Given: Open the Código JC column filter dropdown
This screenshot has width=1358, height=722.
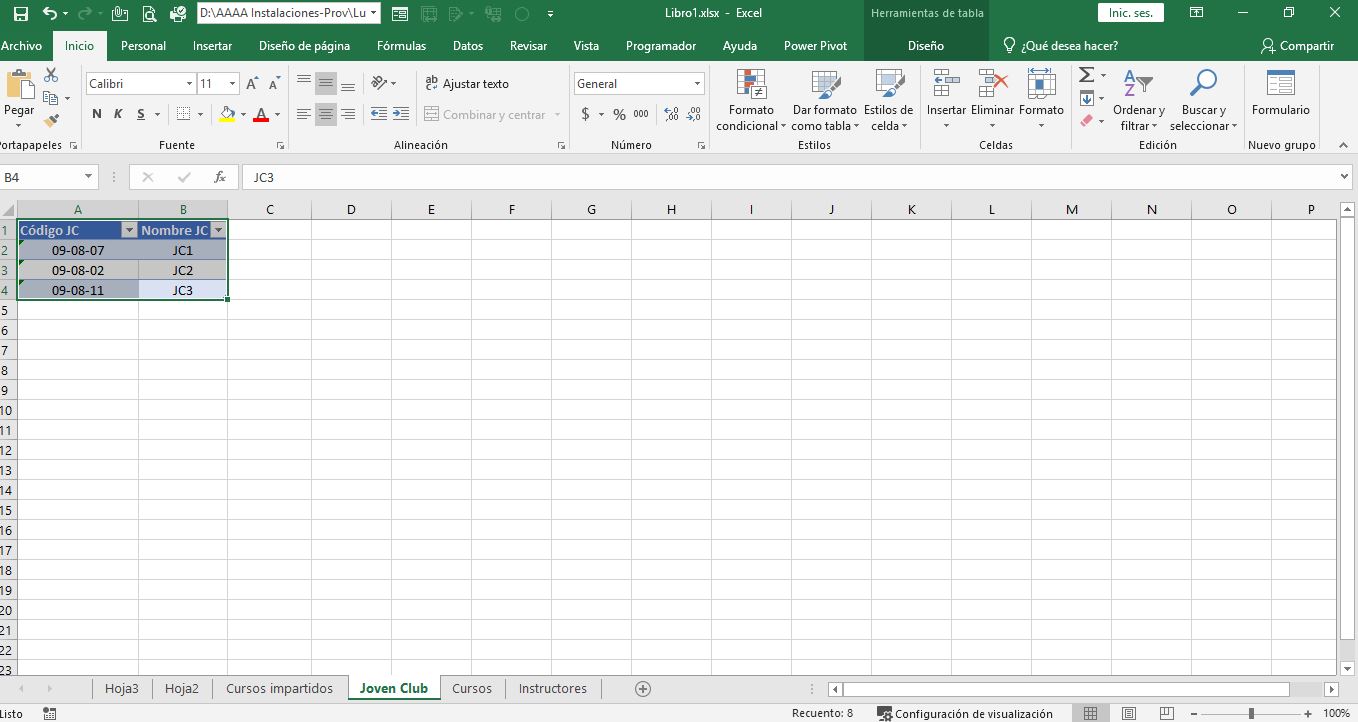Looking at the screenshot, I should click(128, 230).
